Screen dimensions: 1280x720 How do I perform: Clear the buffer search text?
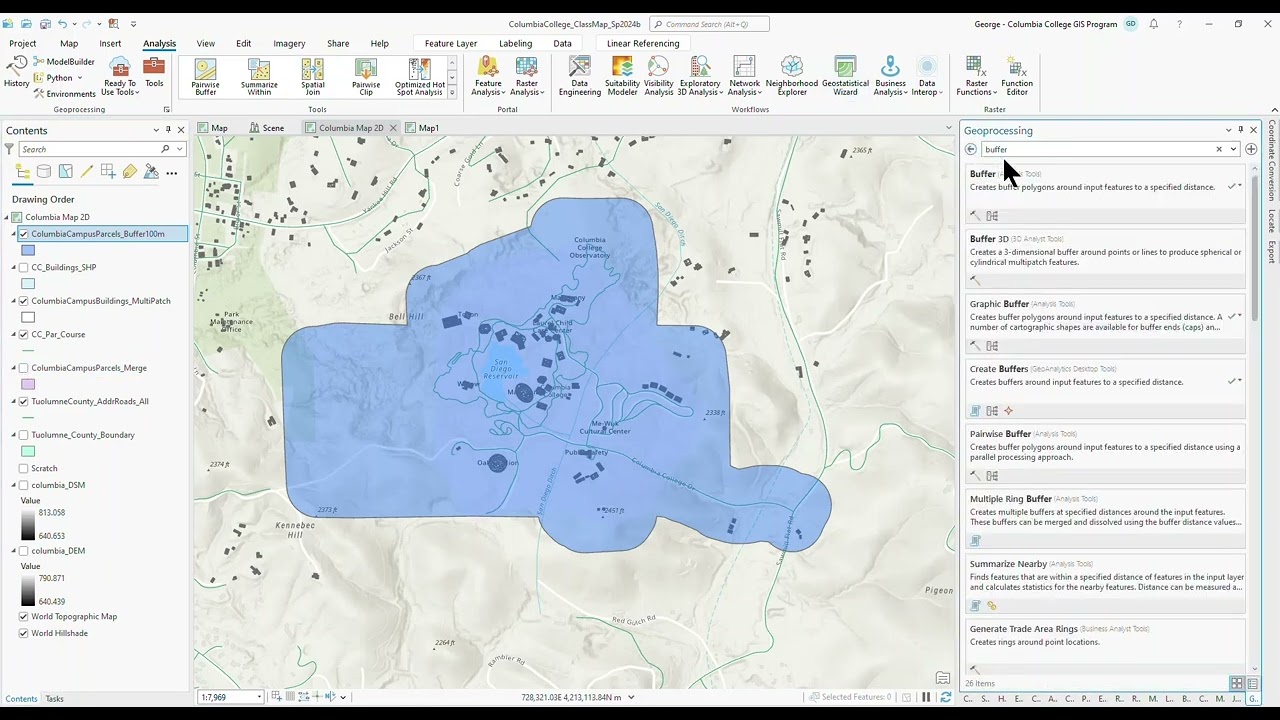click(x=1219, y=149)
